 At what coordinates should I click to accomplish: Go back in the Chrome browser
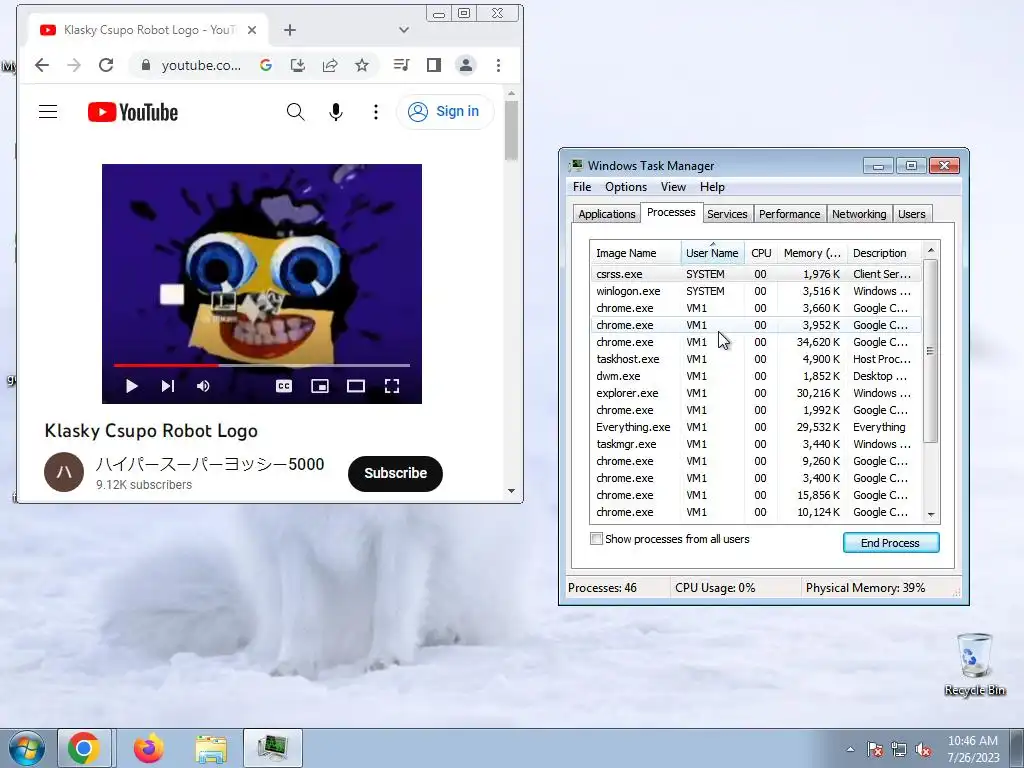[x=42, y=65]
